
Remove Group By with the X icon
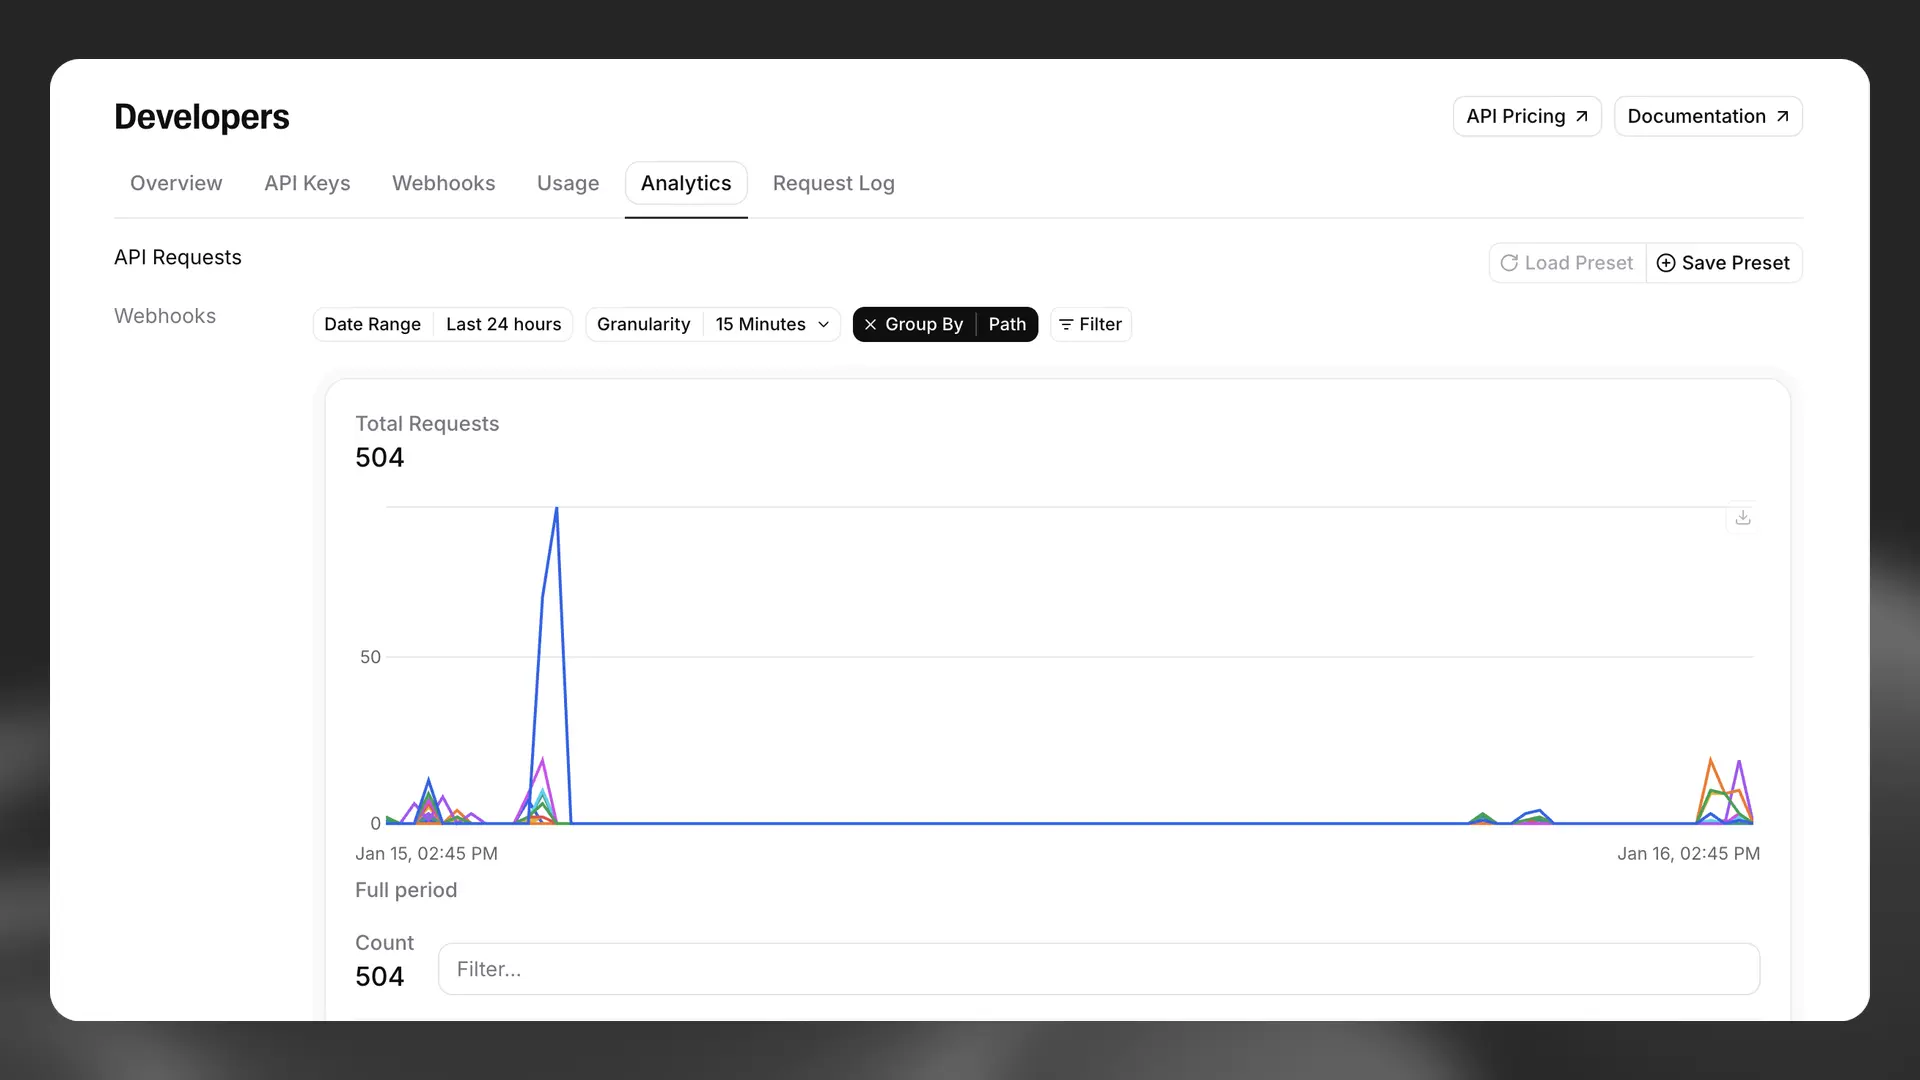[x=870, y=324]
